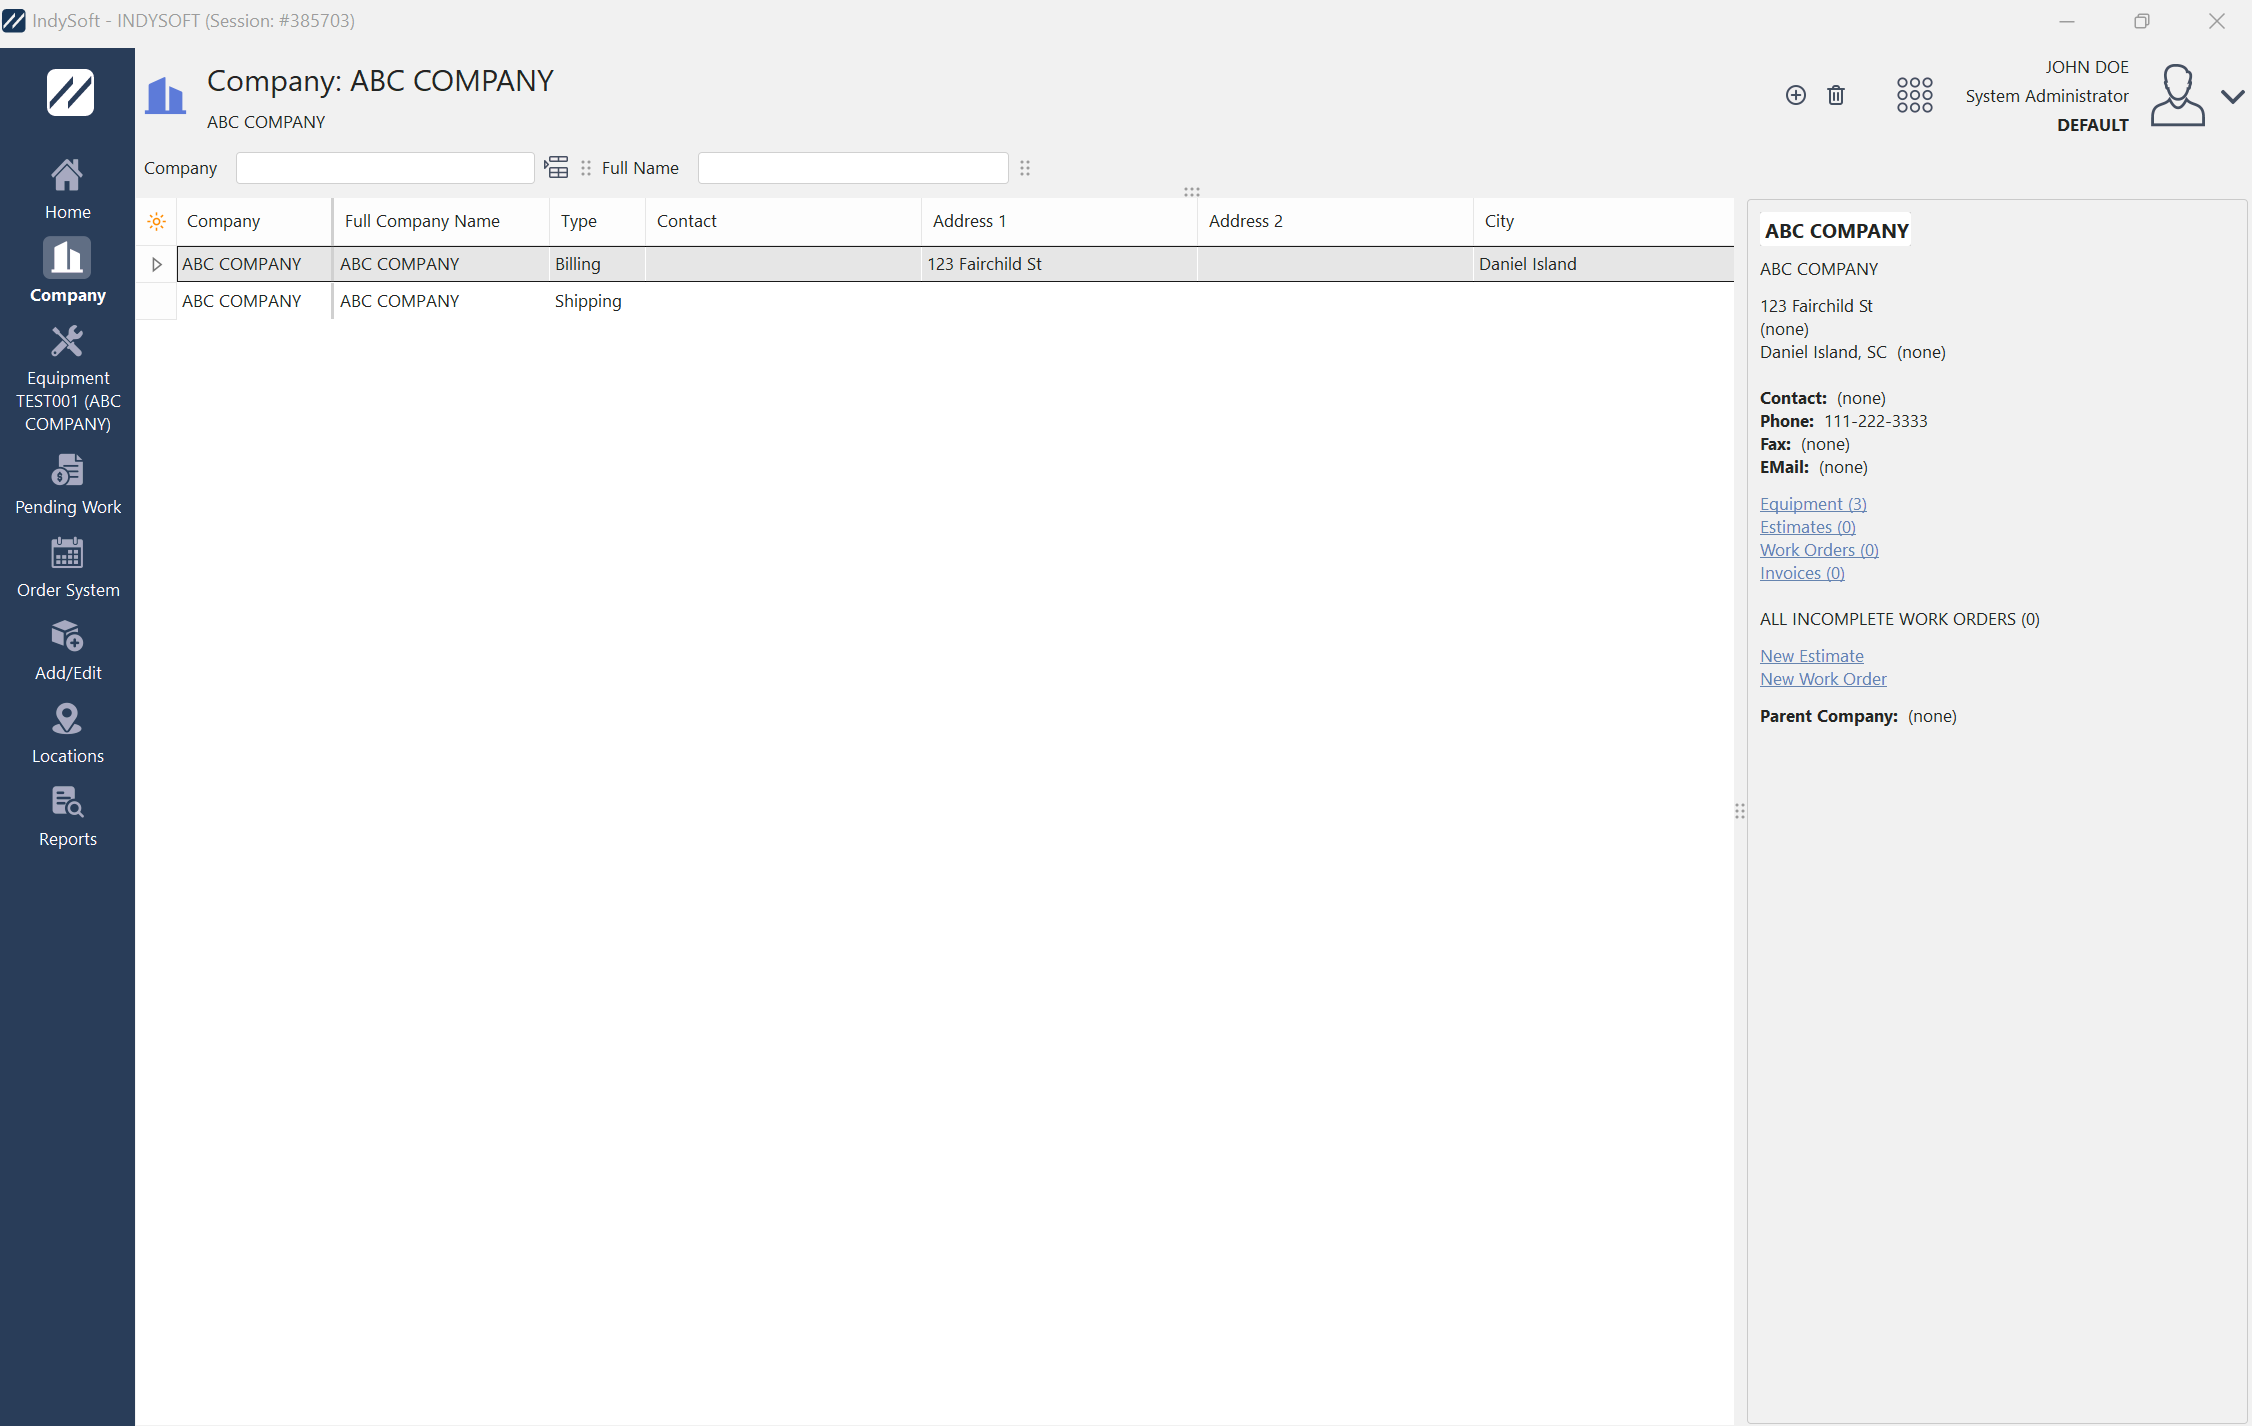The width and height of the screenshot is (2252, 1426).
Task: Open the Equipment (3) link
Action: pos(1813,504)
